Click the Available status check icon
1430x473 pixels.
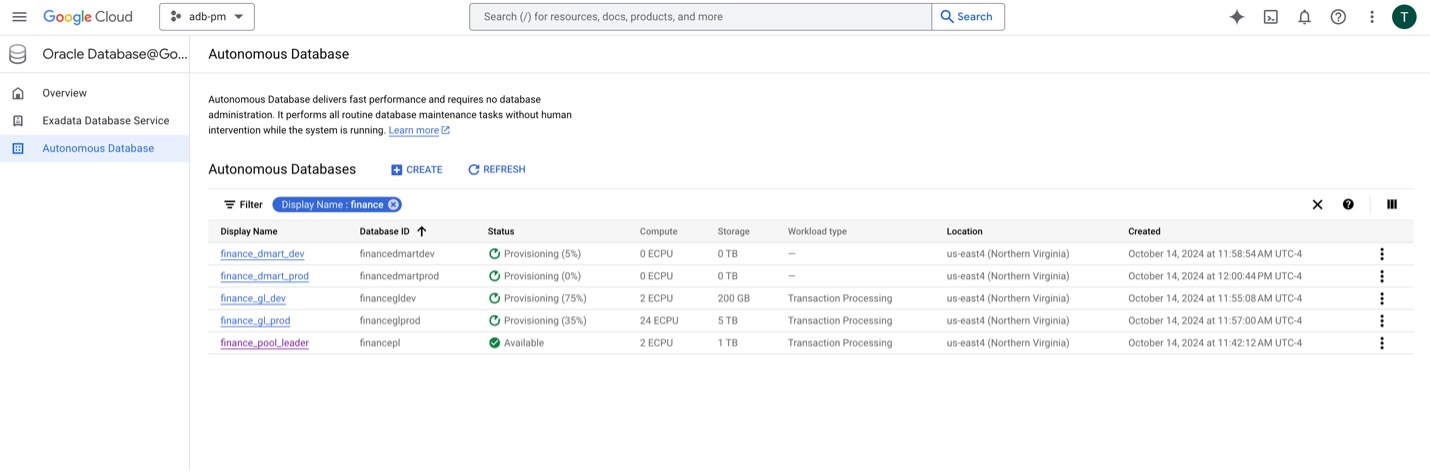click(494, 343)
